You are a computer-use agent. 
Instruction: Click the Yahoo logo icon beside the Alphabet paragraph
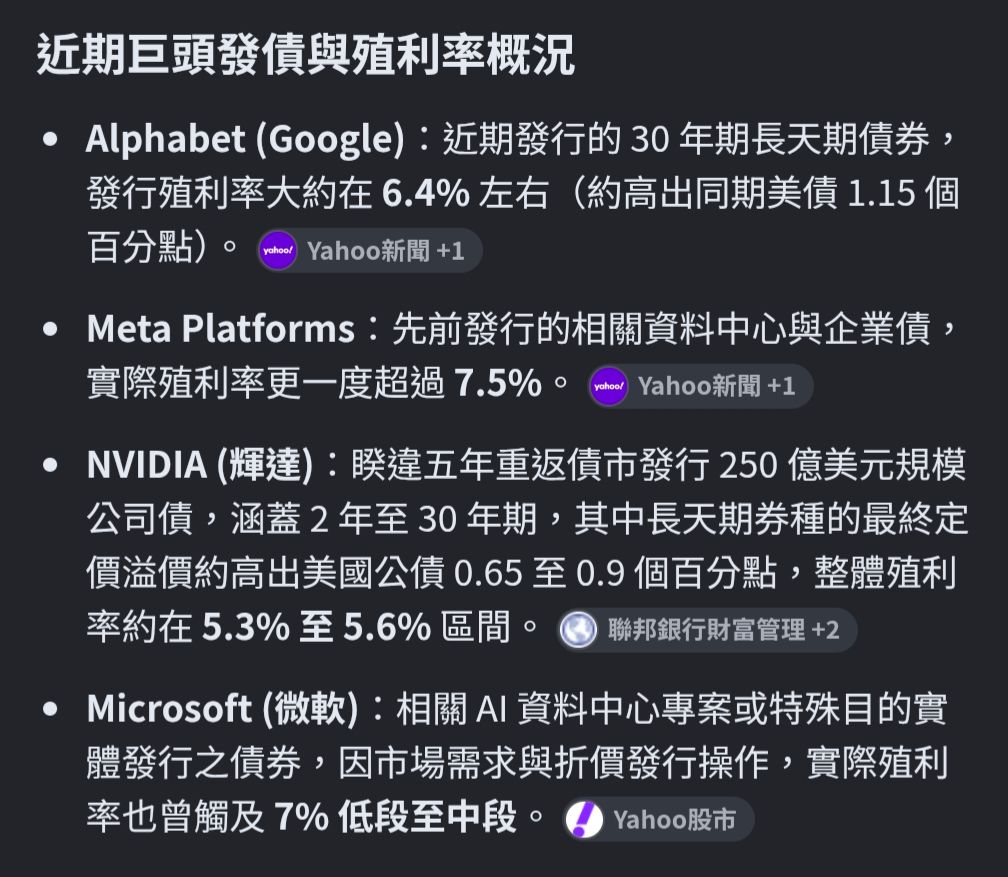(278, 250)
